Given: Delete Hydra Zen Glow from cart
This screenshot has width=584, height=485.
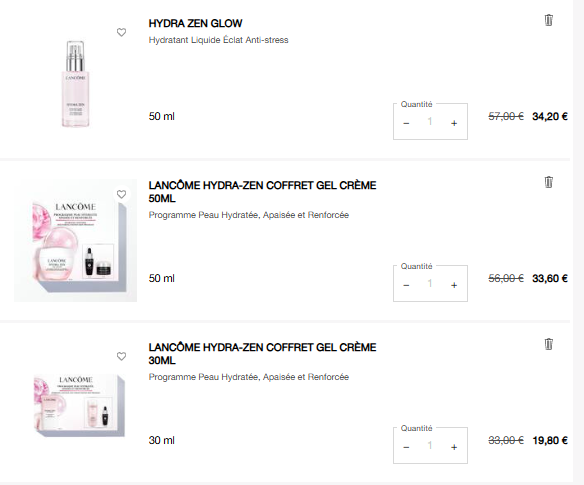Looking at the screenshot, I should point(548,20).
